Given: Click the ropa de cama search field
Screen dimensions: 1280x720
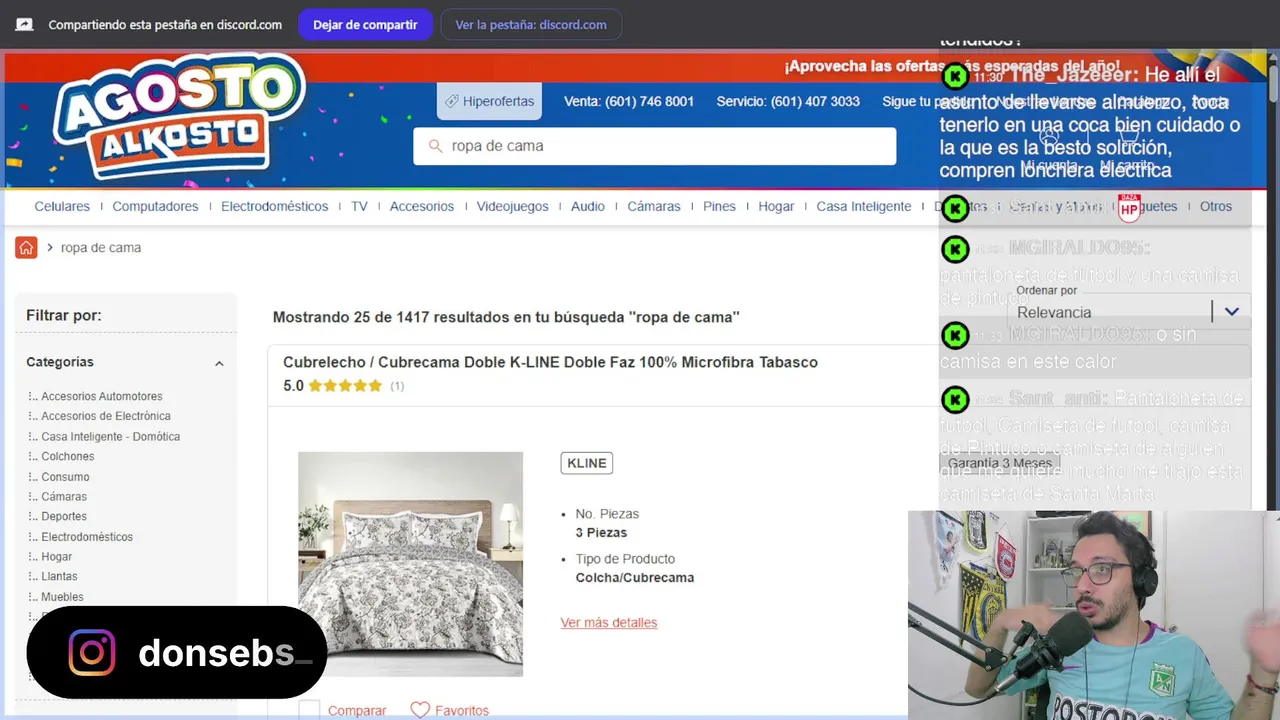Looking at the screenshot, I should pyautogui.click(x=655, y=146).
